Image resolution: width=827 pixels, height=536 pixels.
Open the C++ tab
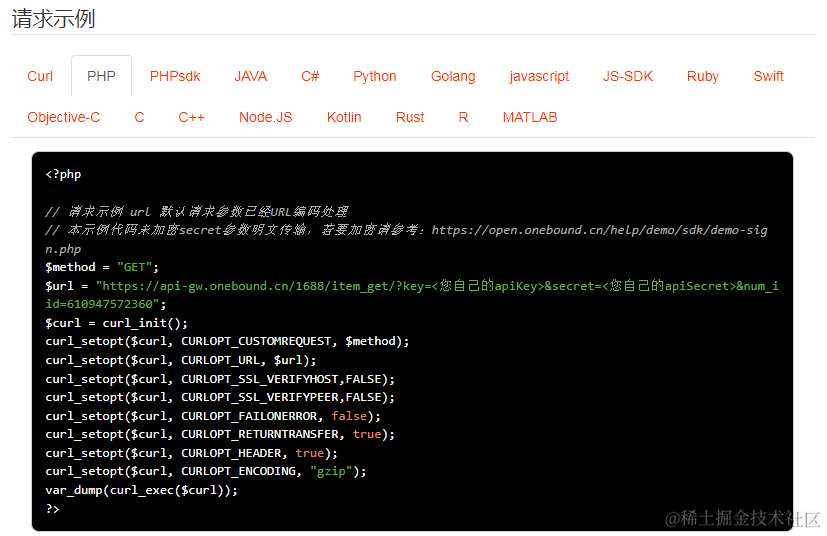pyautogui.click(x=191, y=117)
